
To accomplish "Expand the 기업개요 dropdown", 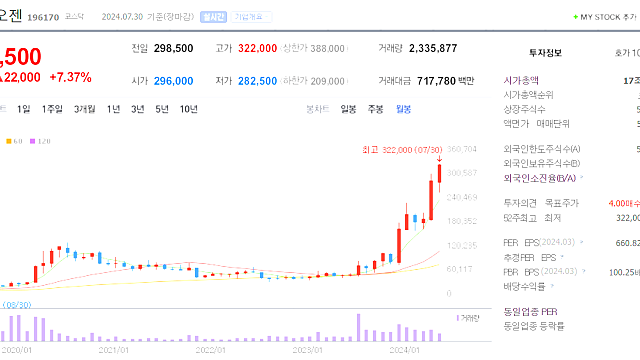I will pos(251,17).
